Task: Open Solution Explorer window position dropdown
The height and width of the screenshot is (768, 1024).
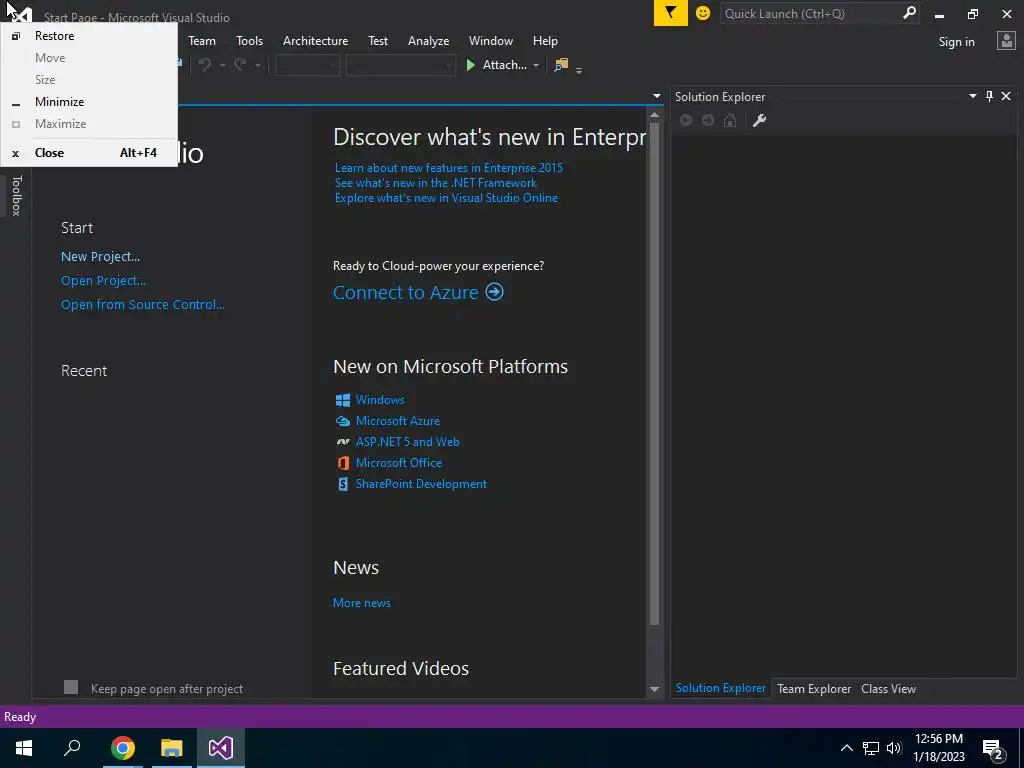Action: coord(972,96)
